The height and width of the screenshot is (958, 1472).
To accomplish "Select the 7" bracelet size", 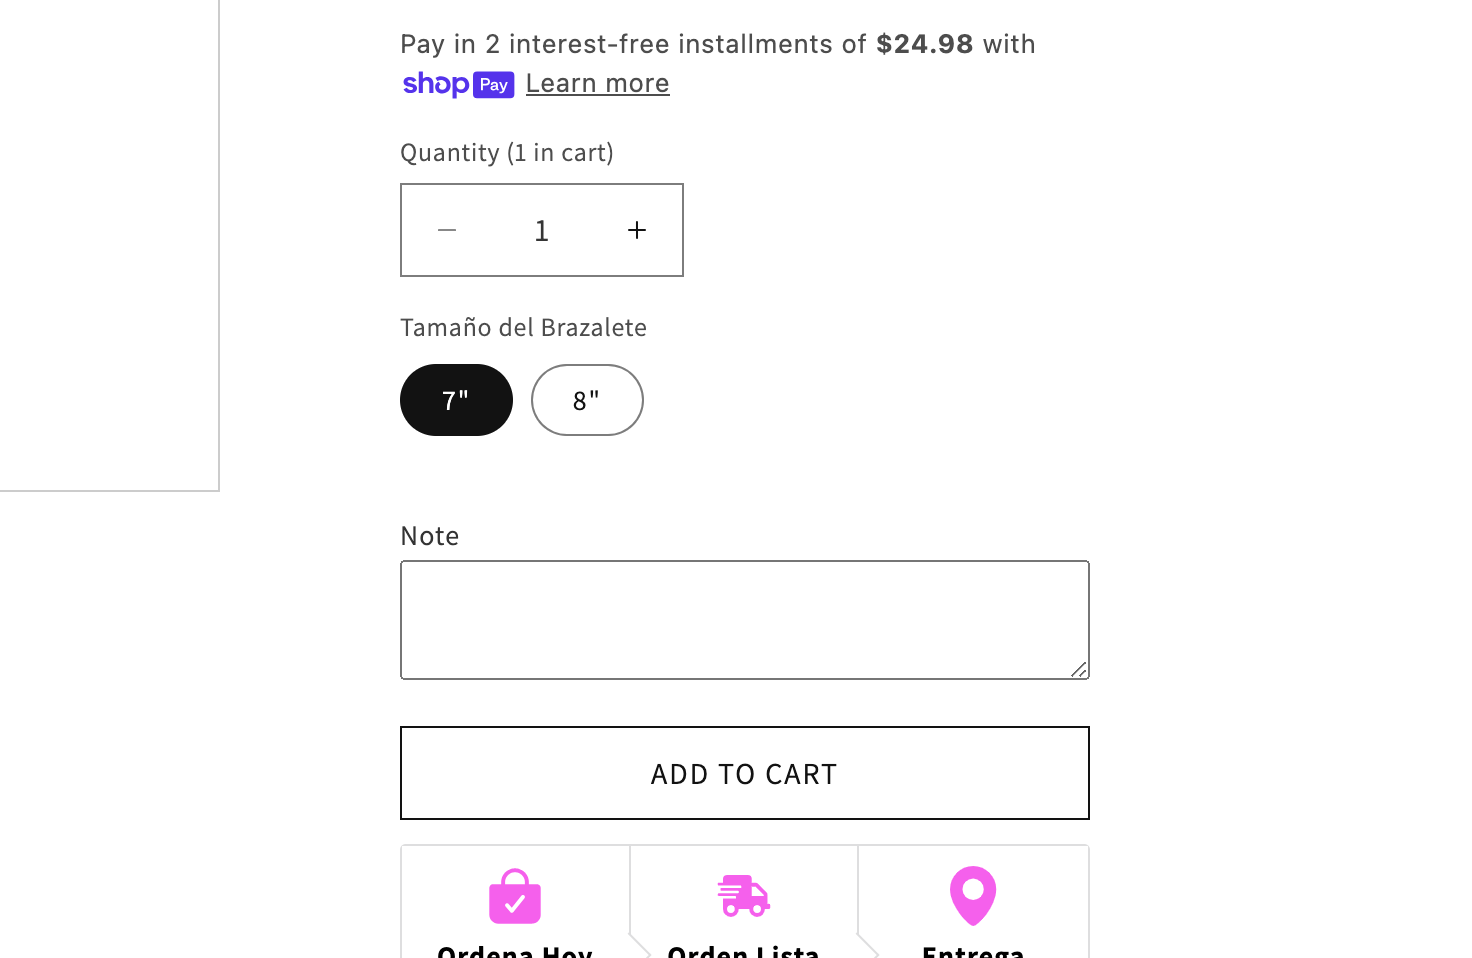I will point(456,400).
